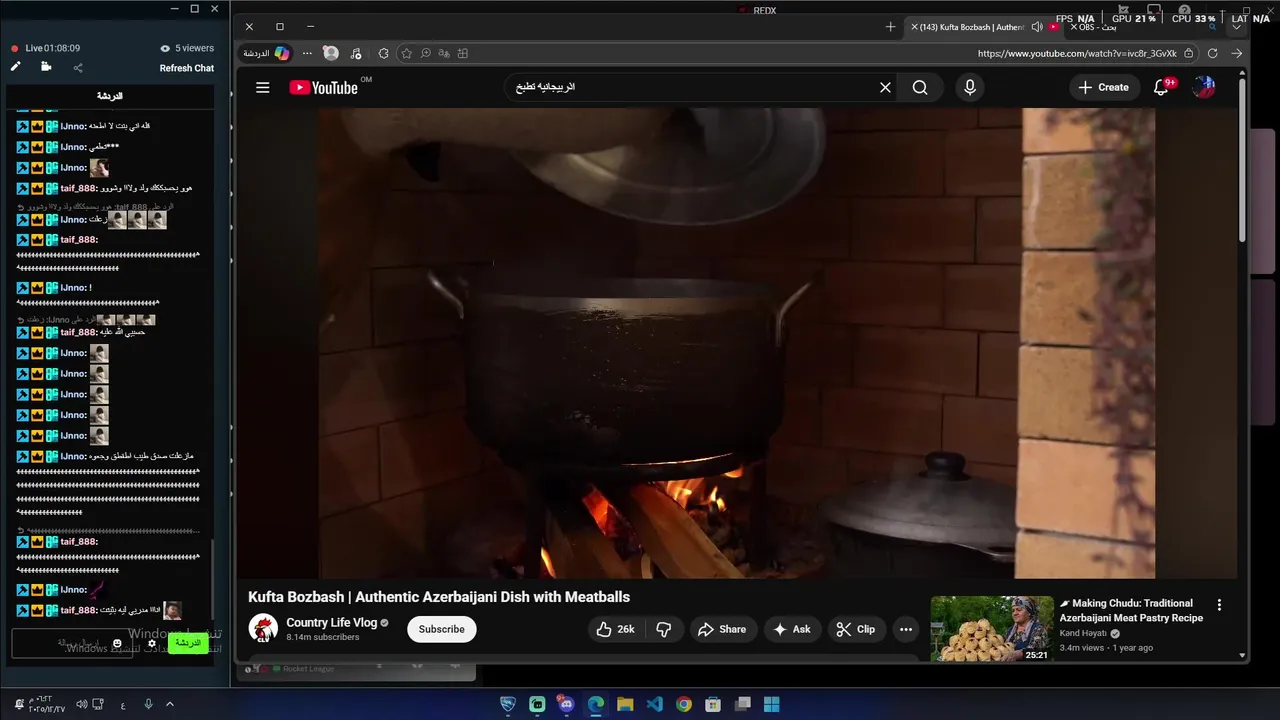The width and height of the screenshot is (1280, 720).
Task: Open more actions ellipsis under video
Action: click(906, 629)
